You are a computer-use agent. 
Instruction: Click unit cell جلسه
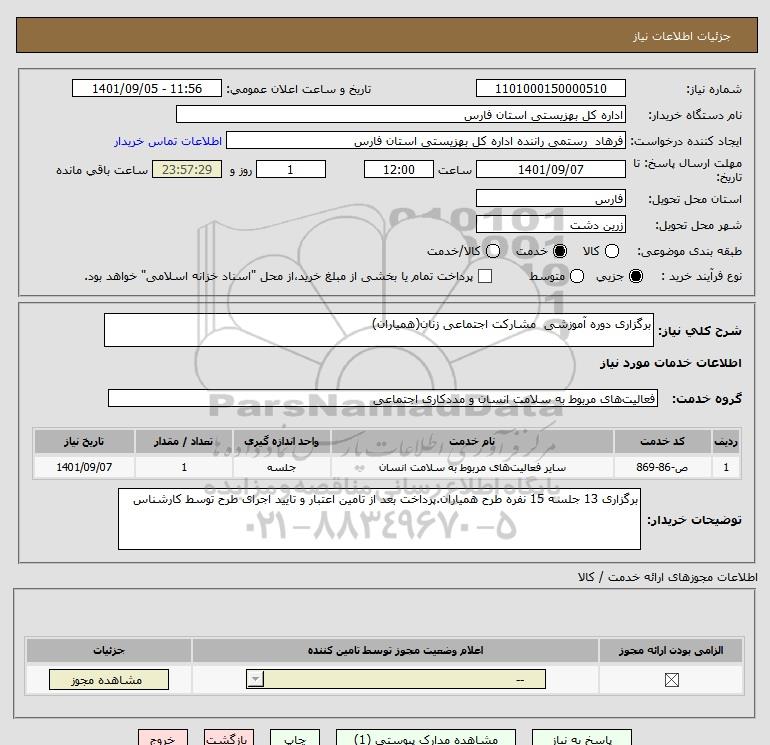281,468
